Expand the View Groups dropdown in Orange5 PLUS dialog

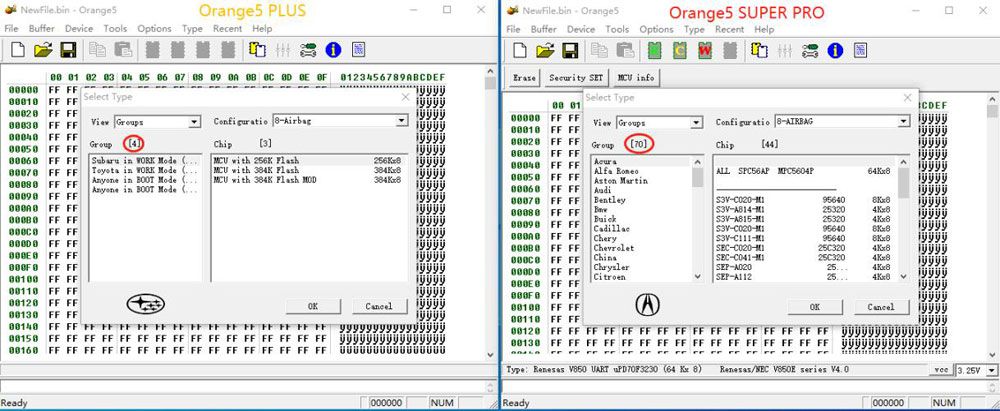point(194,122)
